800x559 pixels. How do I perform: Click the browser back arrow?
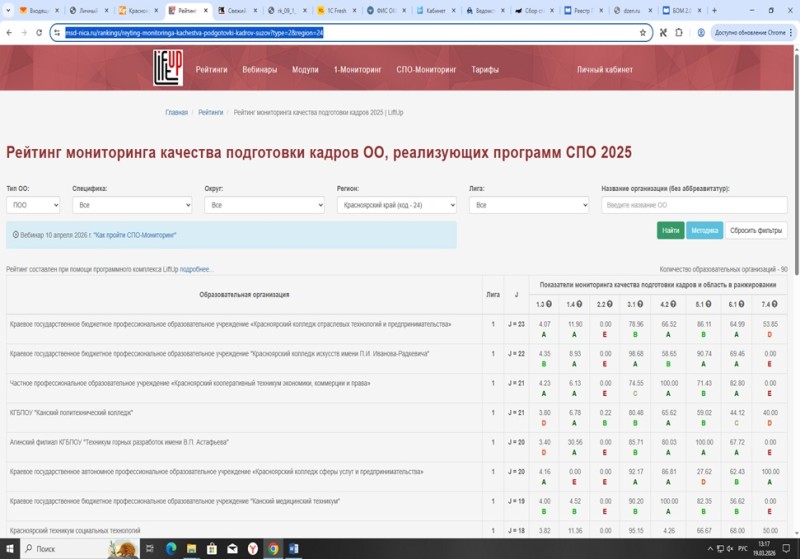9,32
